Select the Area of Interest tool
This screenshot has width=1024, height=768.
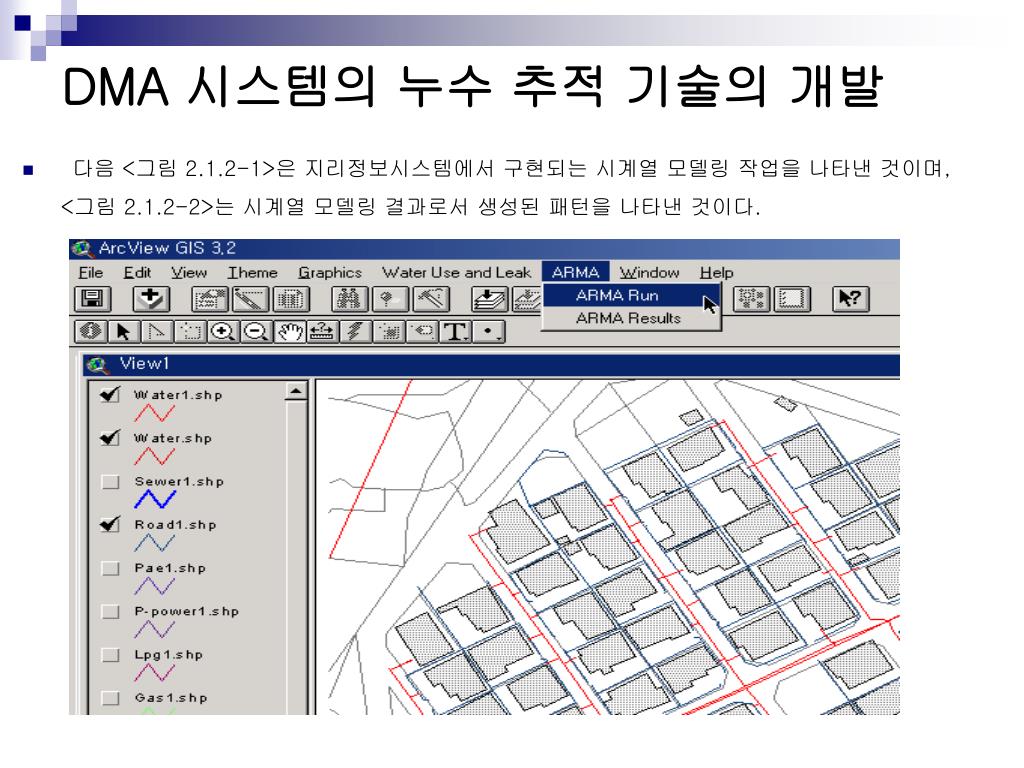(x=390, y=332)
